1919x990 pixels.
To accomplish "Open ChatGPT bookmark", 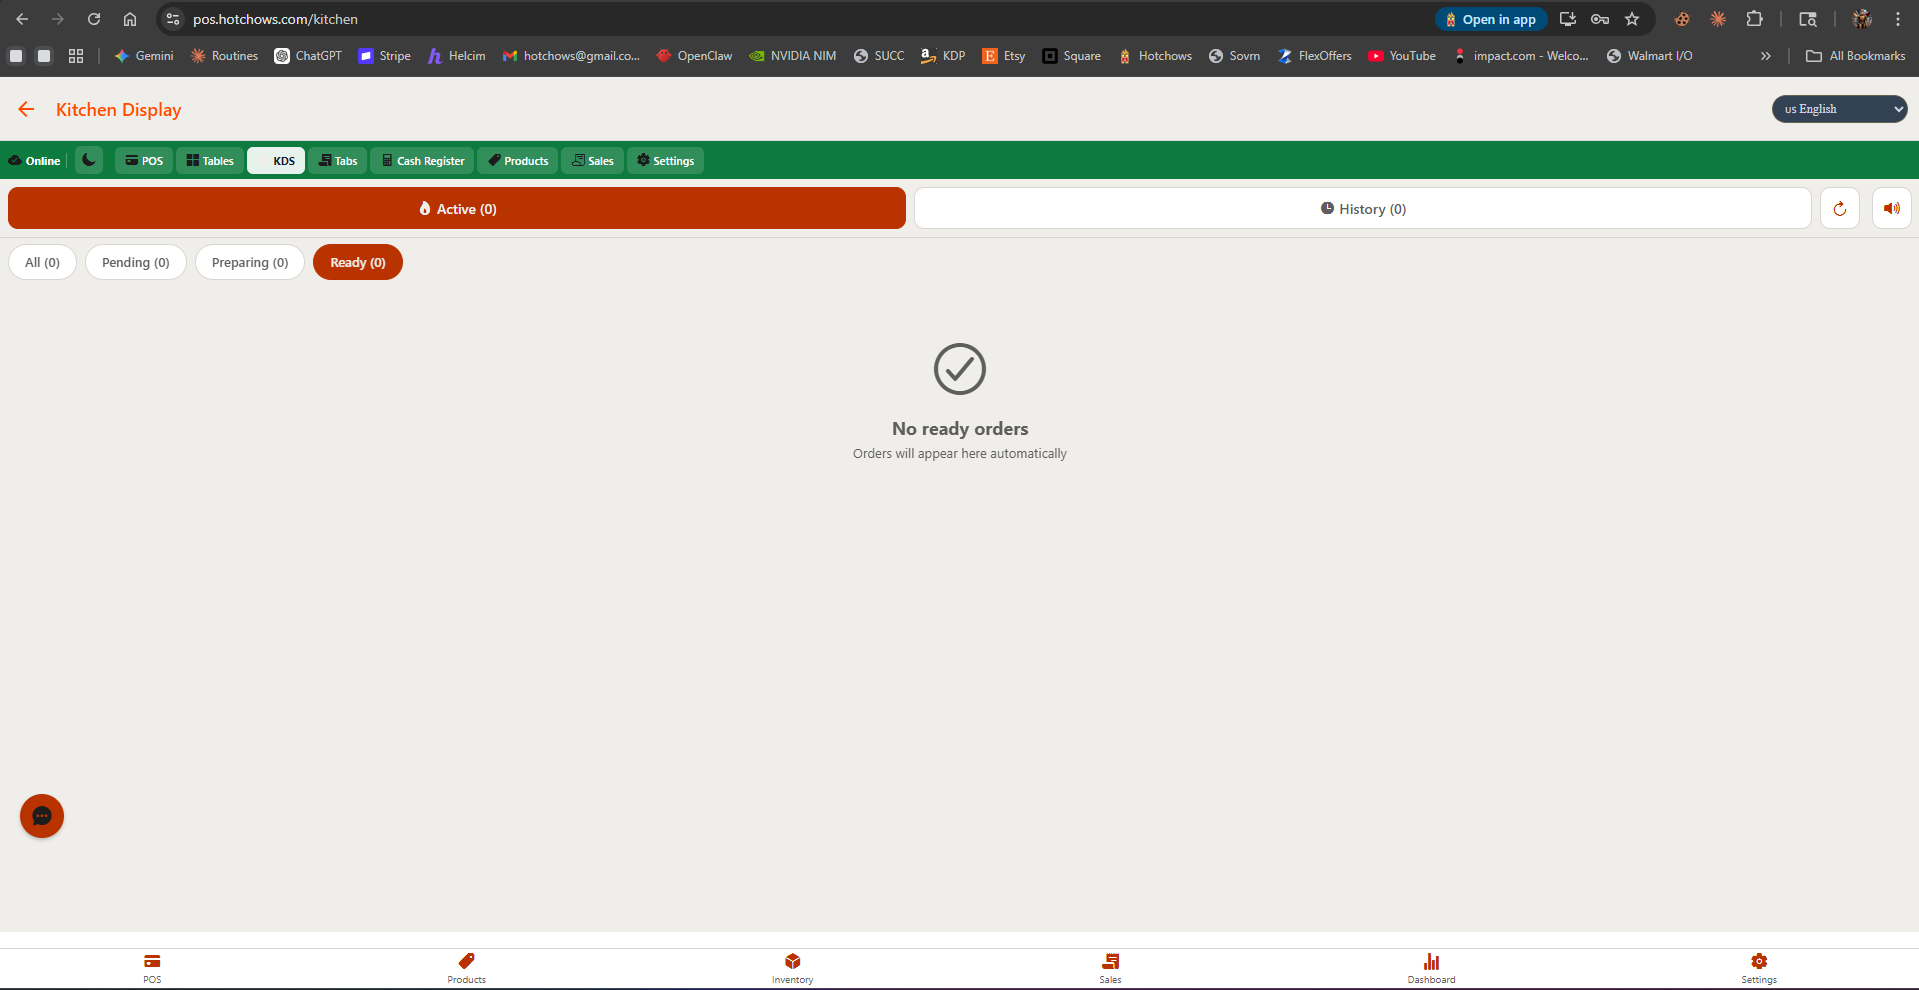I will 308,56.
